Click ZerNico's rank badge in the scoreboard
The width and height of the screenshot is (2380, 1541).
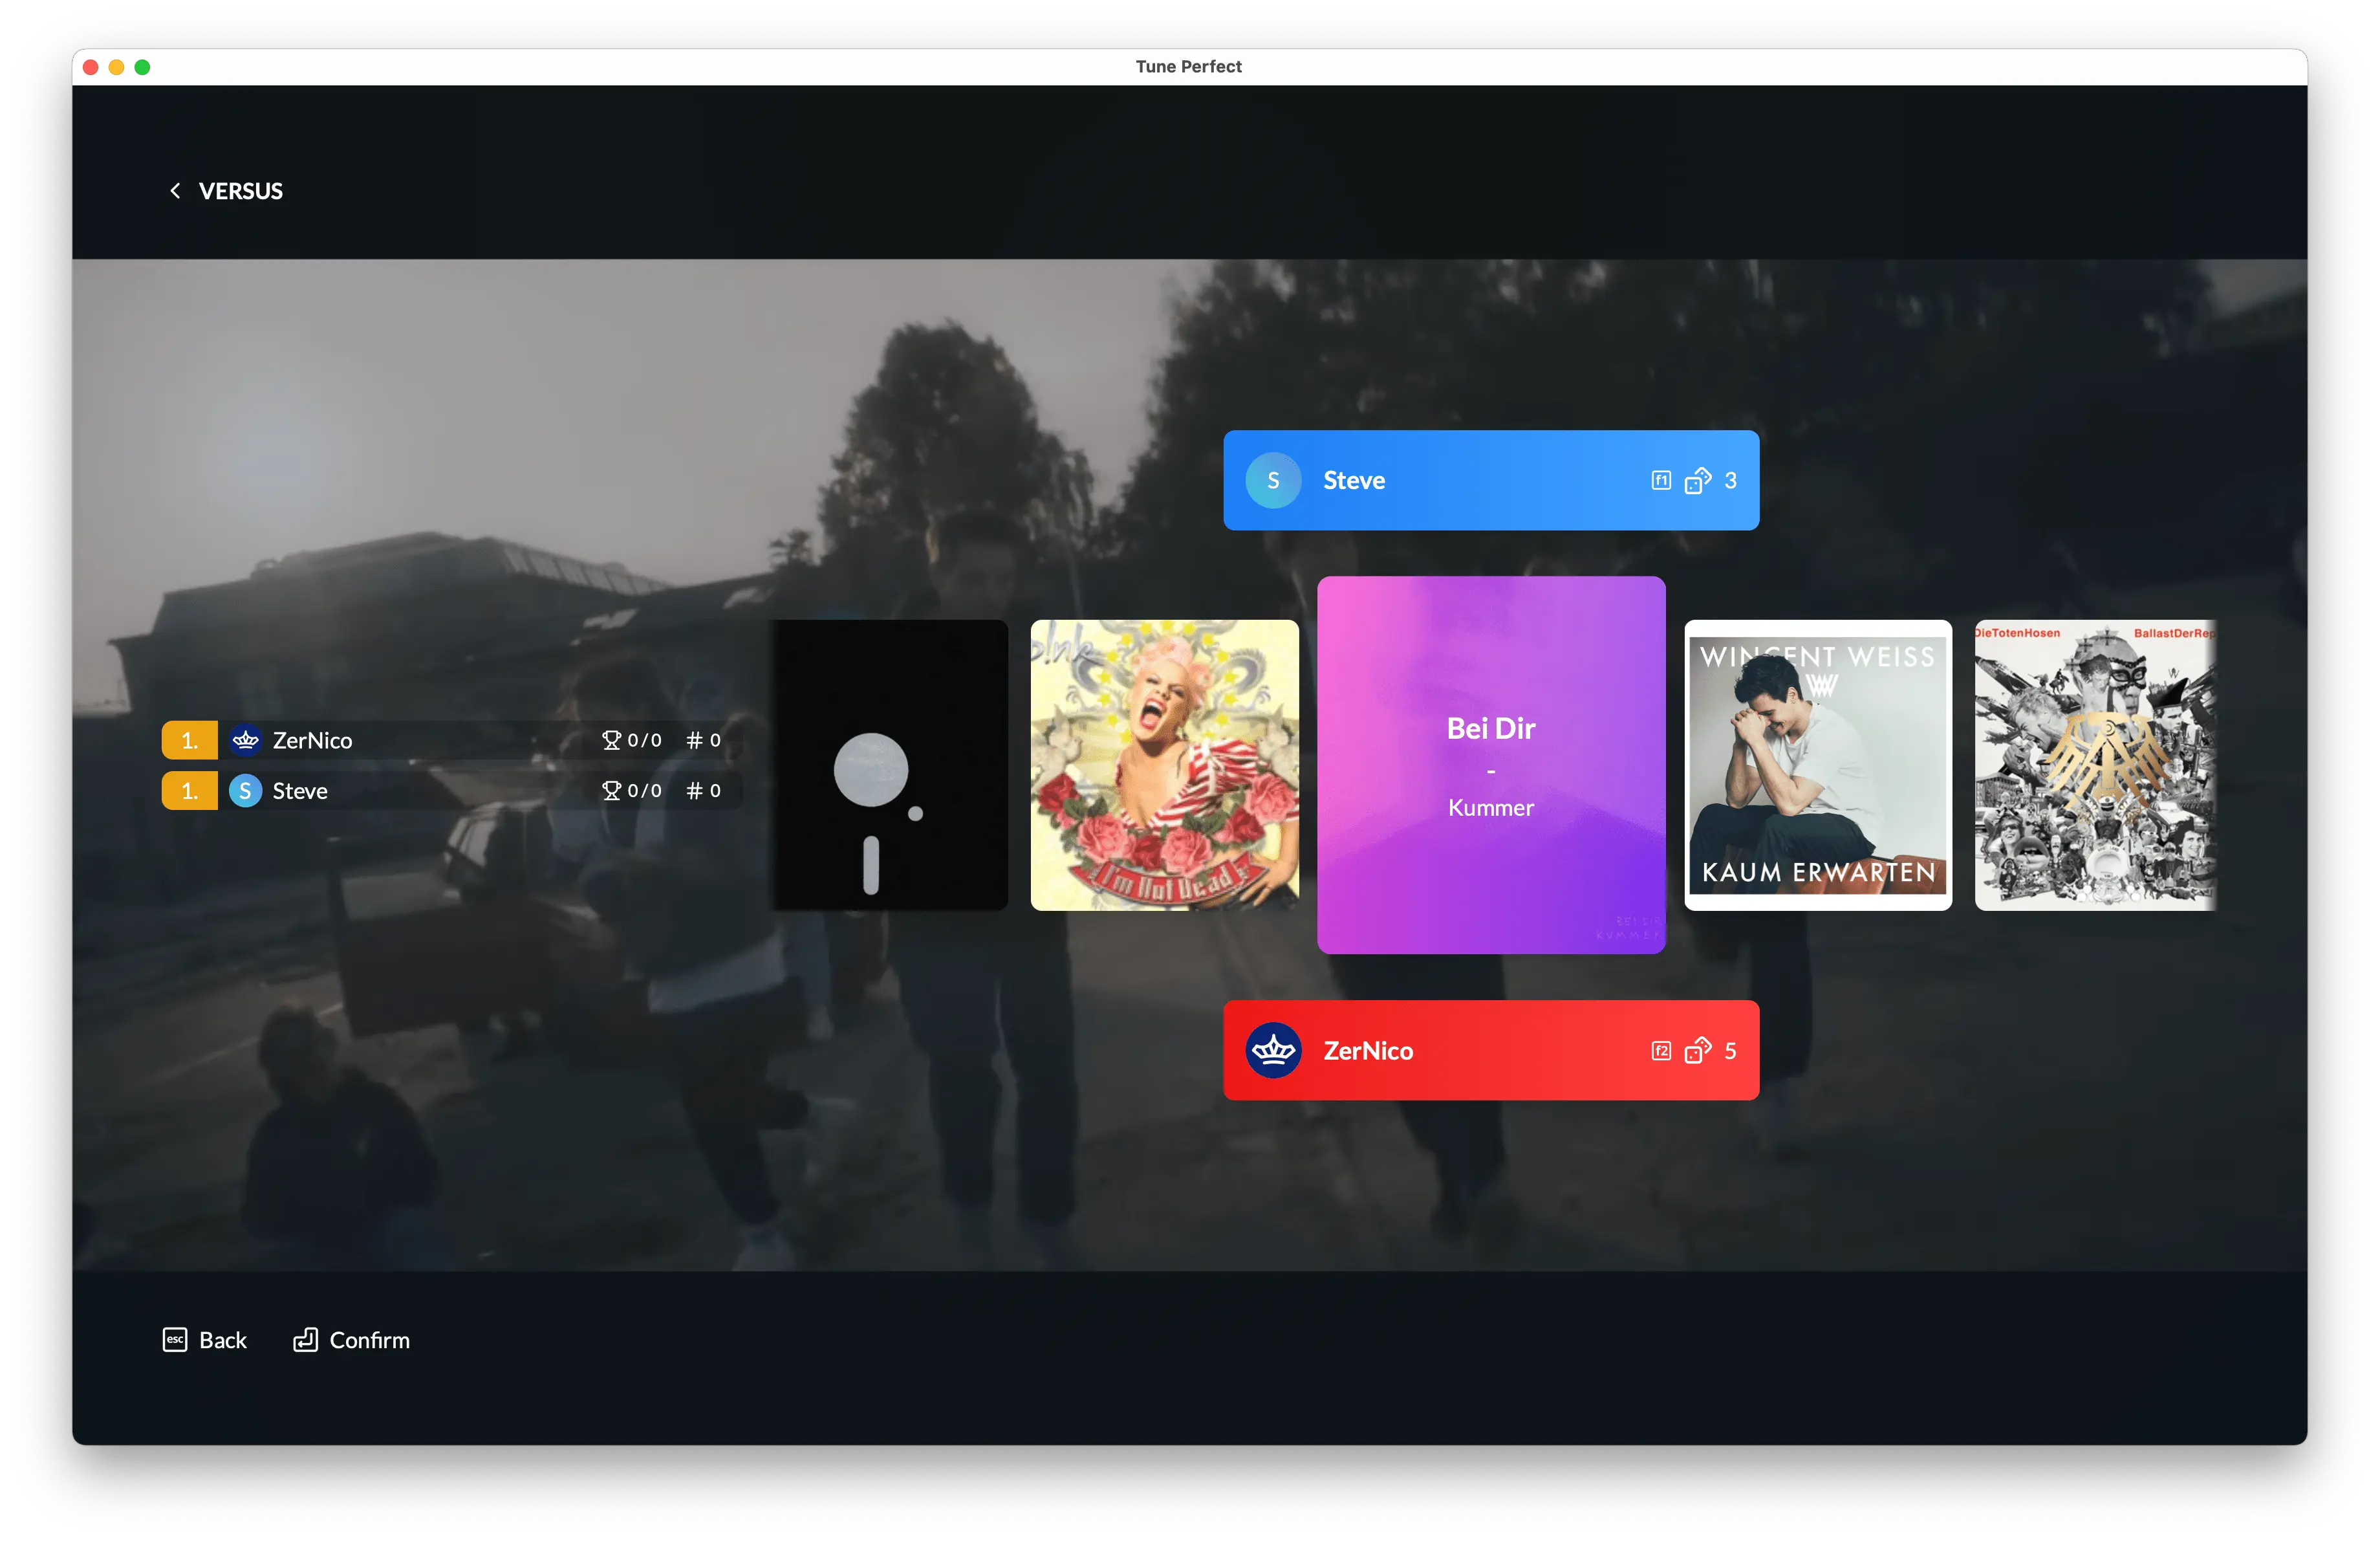(x=189, y=740)
